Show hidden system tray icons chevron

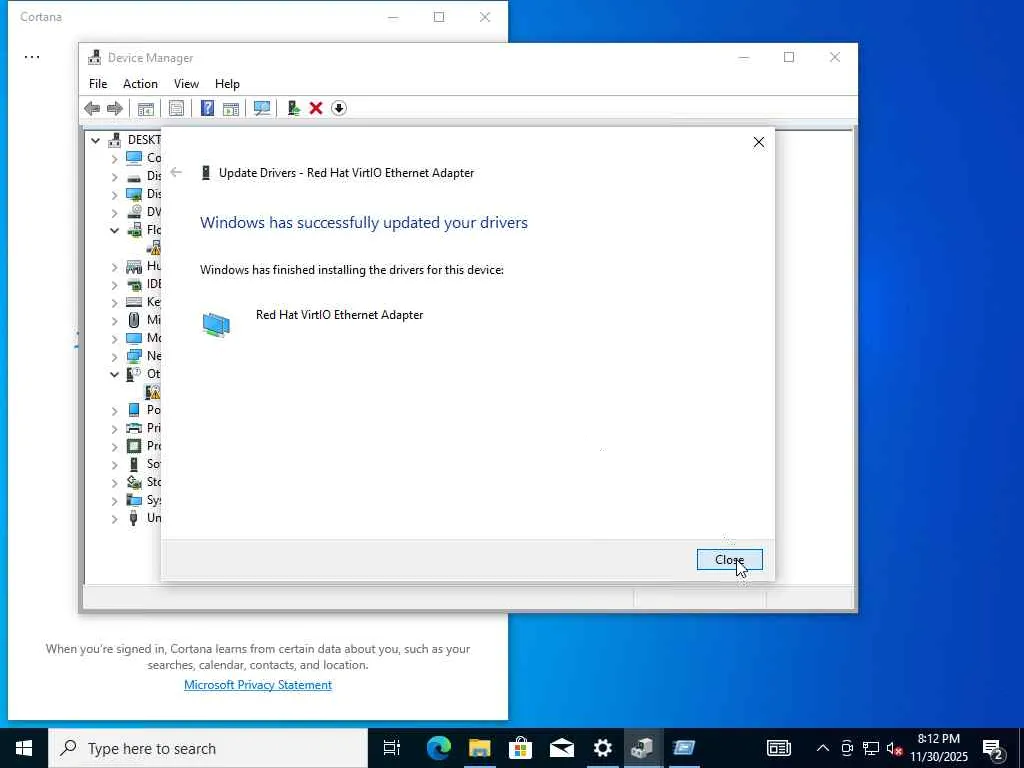(823, 748)
